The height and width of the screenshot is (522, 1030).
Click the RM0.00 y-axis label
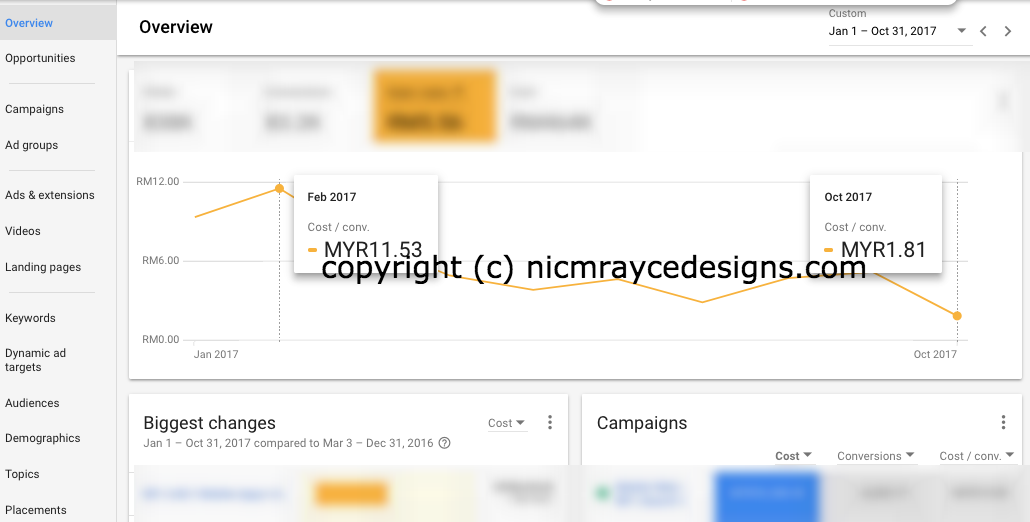(160, 339)
